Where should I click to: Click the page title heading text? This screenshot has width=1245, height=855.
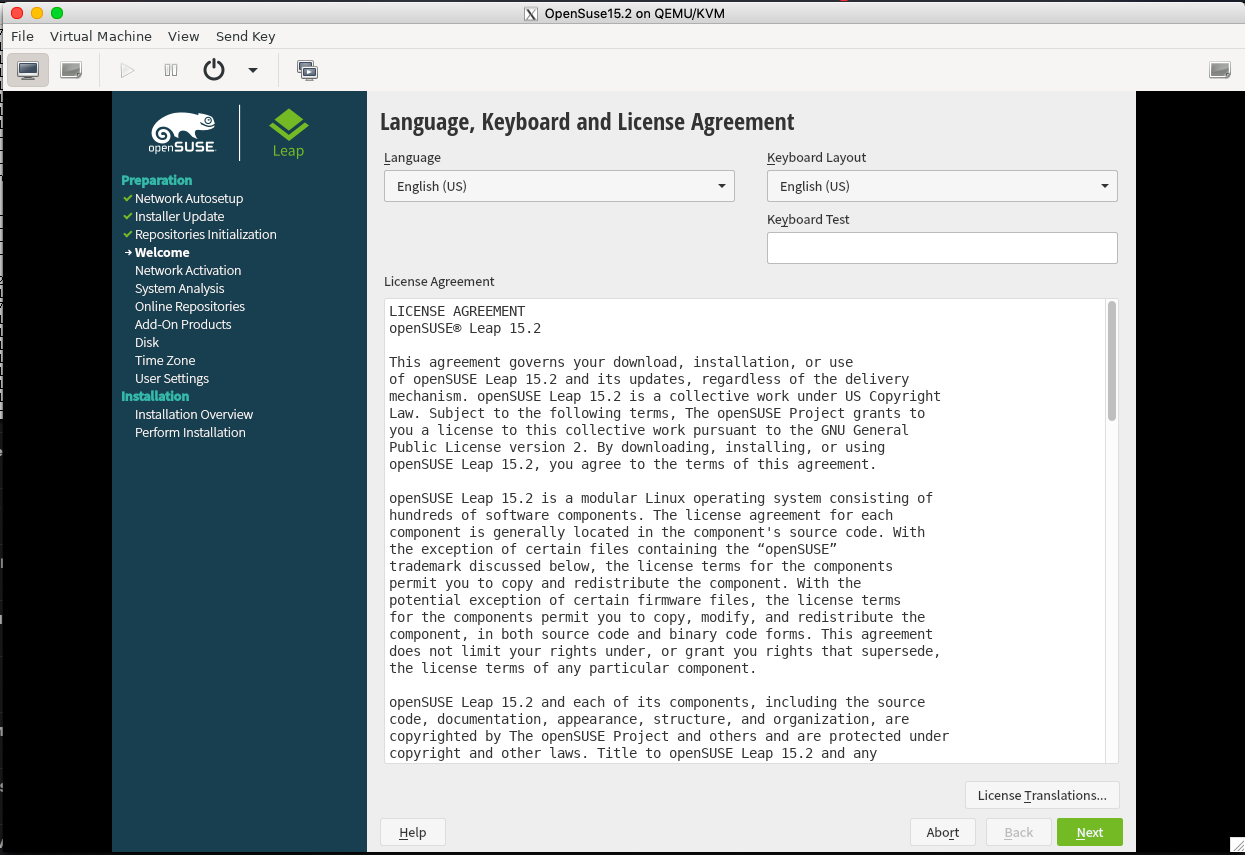pos(587,122)
